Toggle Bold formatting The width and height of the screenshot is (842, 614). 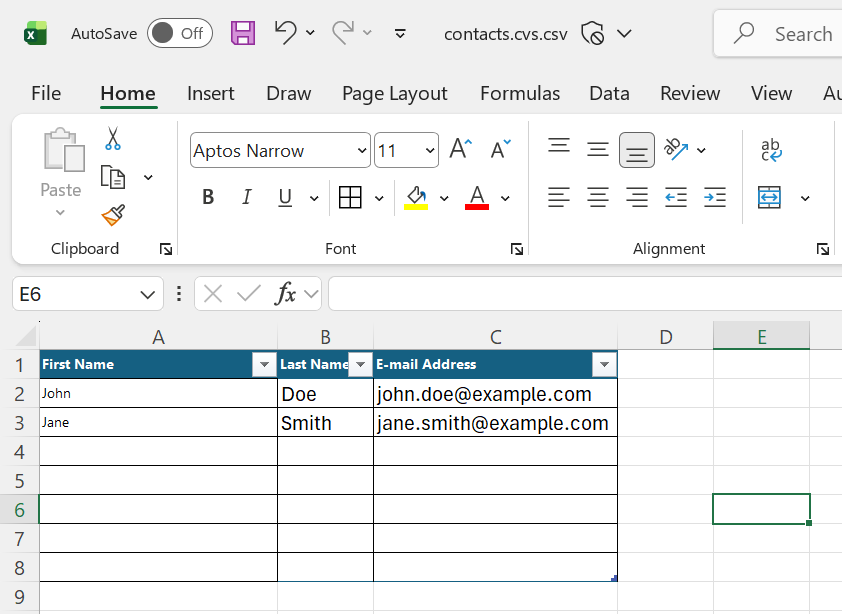(x=208, y=198)
